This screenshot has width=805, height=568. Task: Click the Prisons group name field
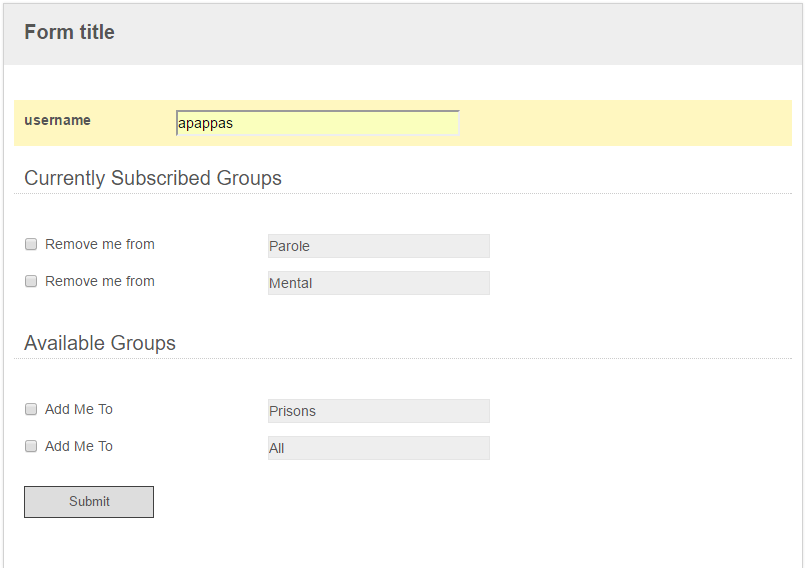[x=379, y=411]
